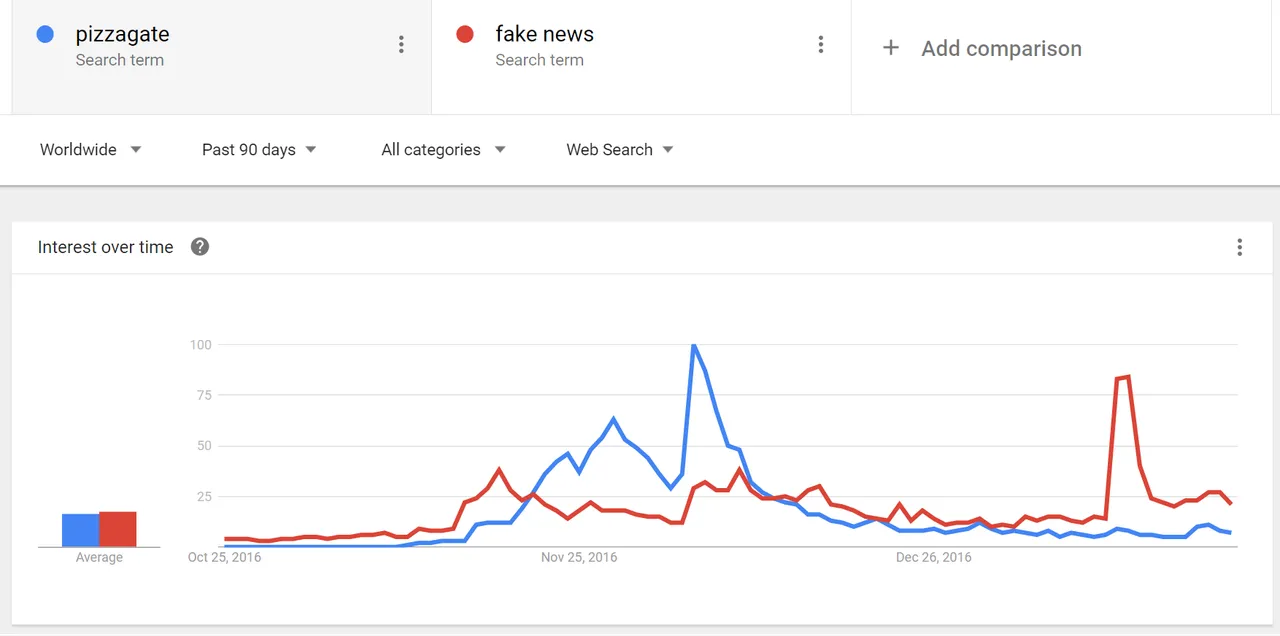Screen dimensions: 1280x636
Task: Click the red average bar for fake news
Action: (x=118, y=529)
